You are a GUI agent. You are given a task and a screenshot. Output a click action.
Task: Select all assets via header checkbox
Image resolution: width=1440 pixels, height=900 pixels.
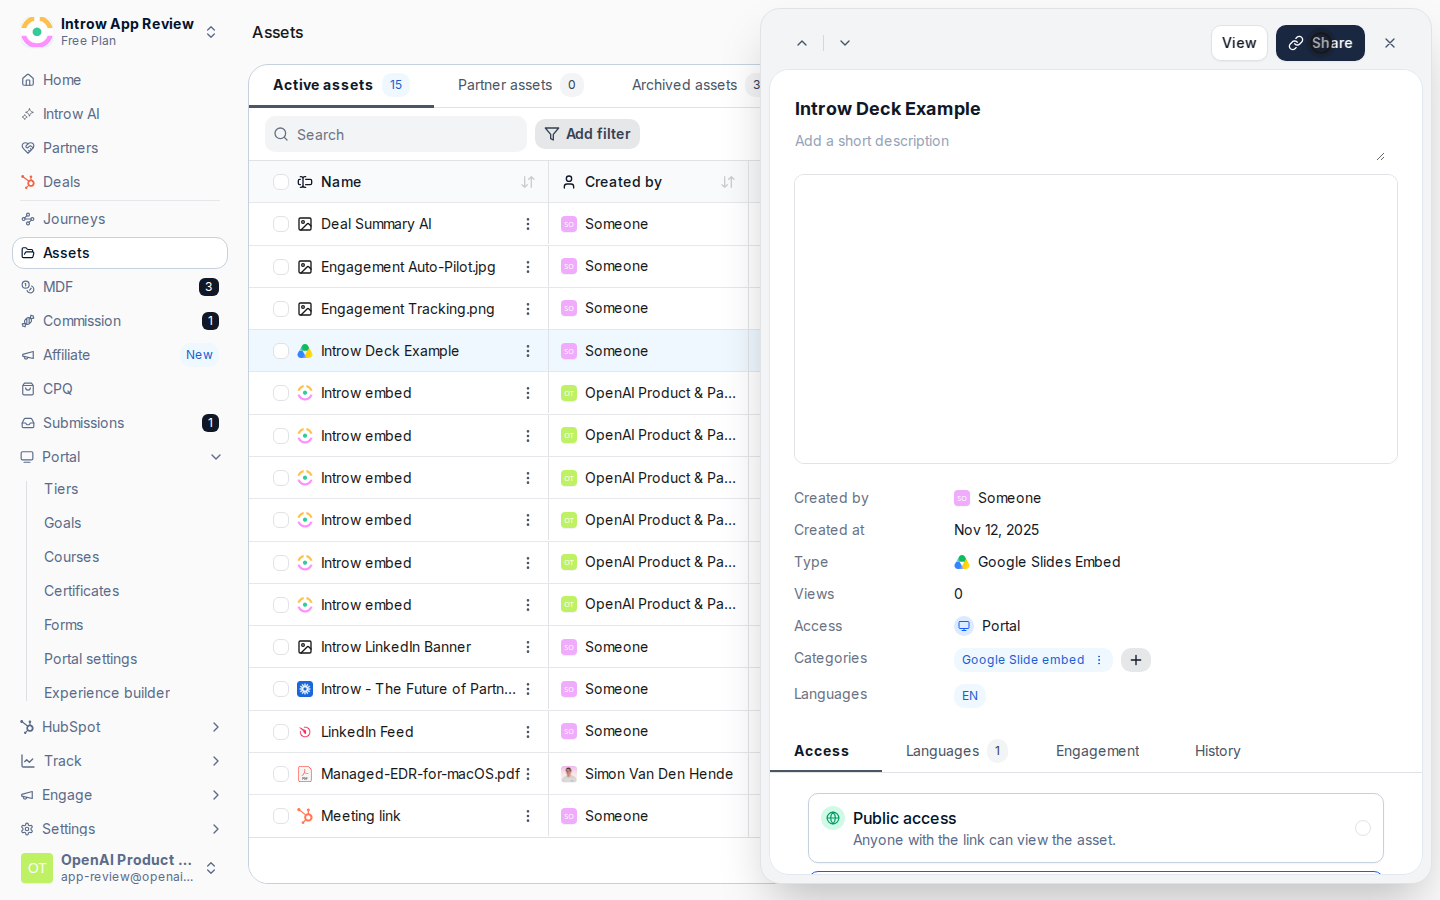[281, 182]
